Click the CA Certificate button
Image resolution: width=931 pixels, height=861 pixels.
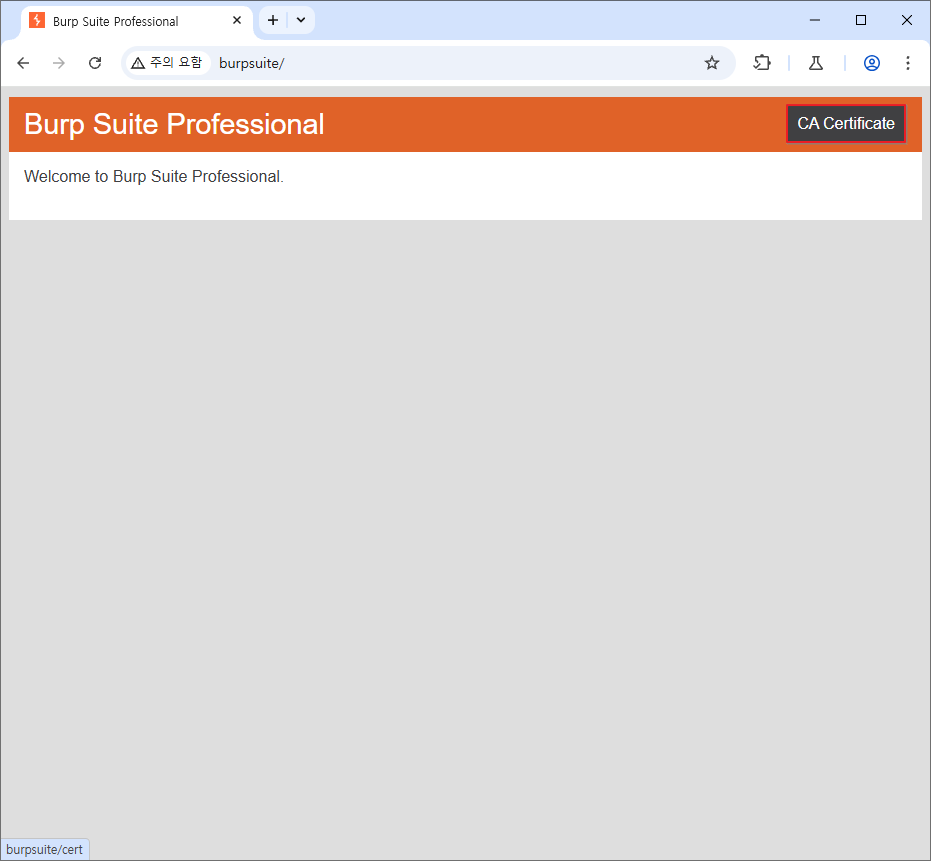tap(846, 124)
